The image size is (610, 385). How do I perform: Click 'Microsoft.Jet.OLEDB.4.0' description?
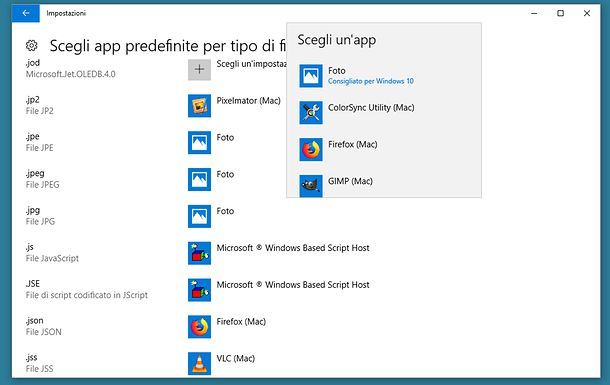tap(70, 74)
